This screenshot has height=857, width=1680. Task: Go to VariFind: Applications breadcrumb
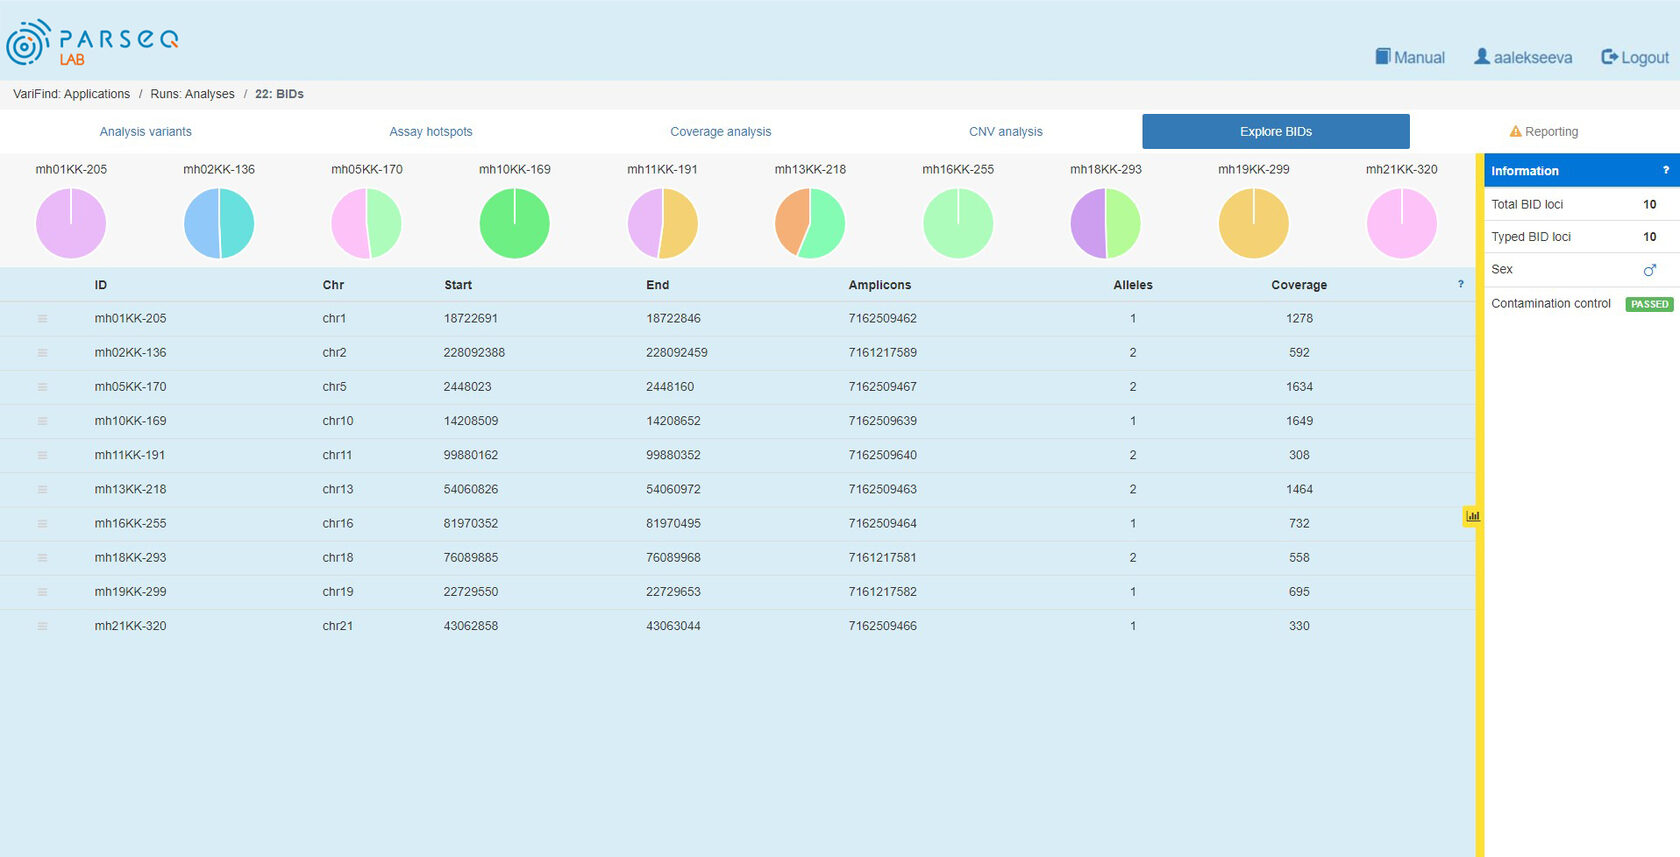[71, 94]
